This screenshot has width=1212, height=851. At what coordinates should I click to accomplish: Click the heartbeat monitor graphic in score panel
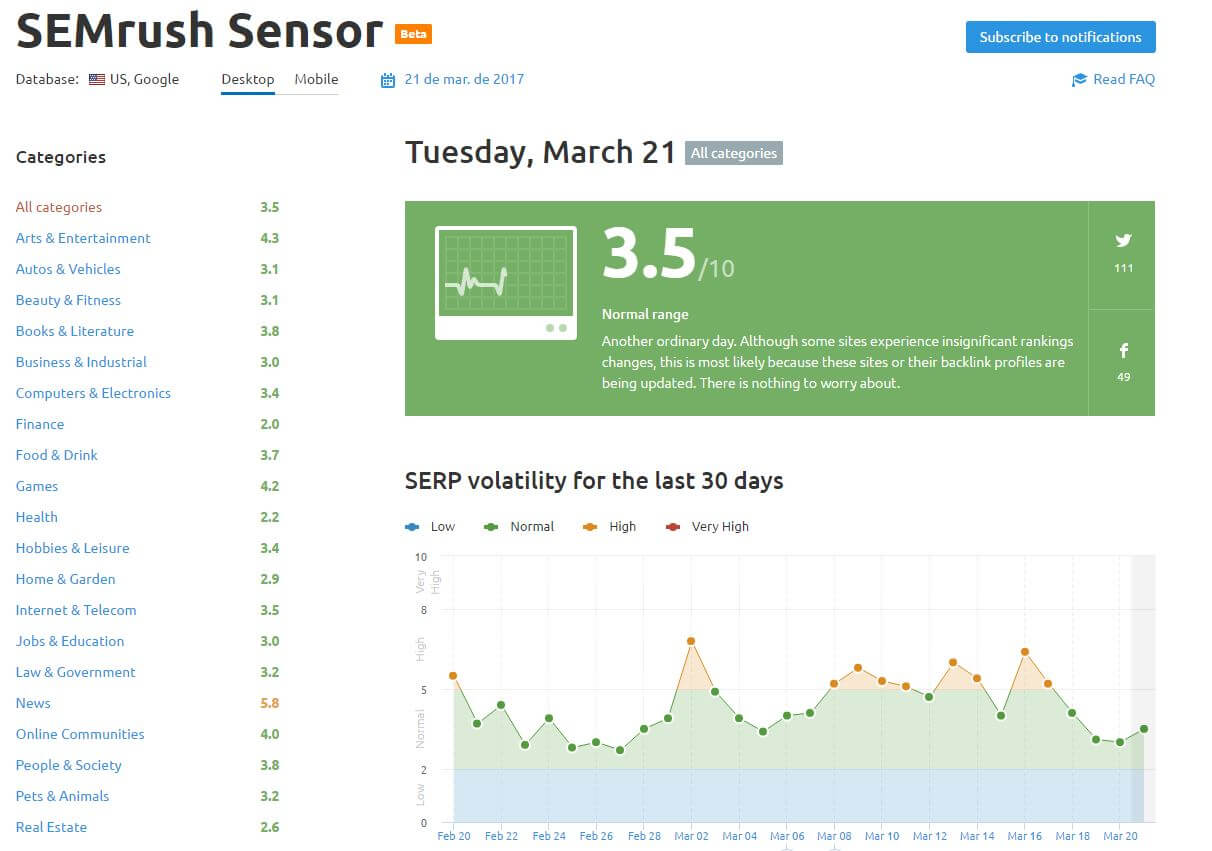pos(505,283)
